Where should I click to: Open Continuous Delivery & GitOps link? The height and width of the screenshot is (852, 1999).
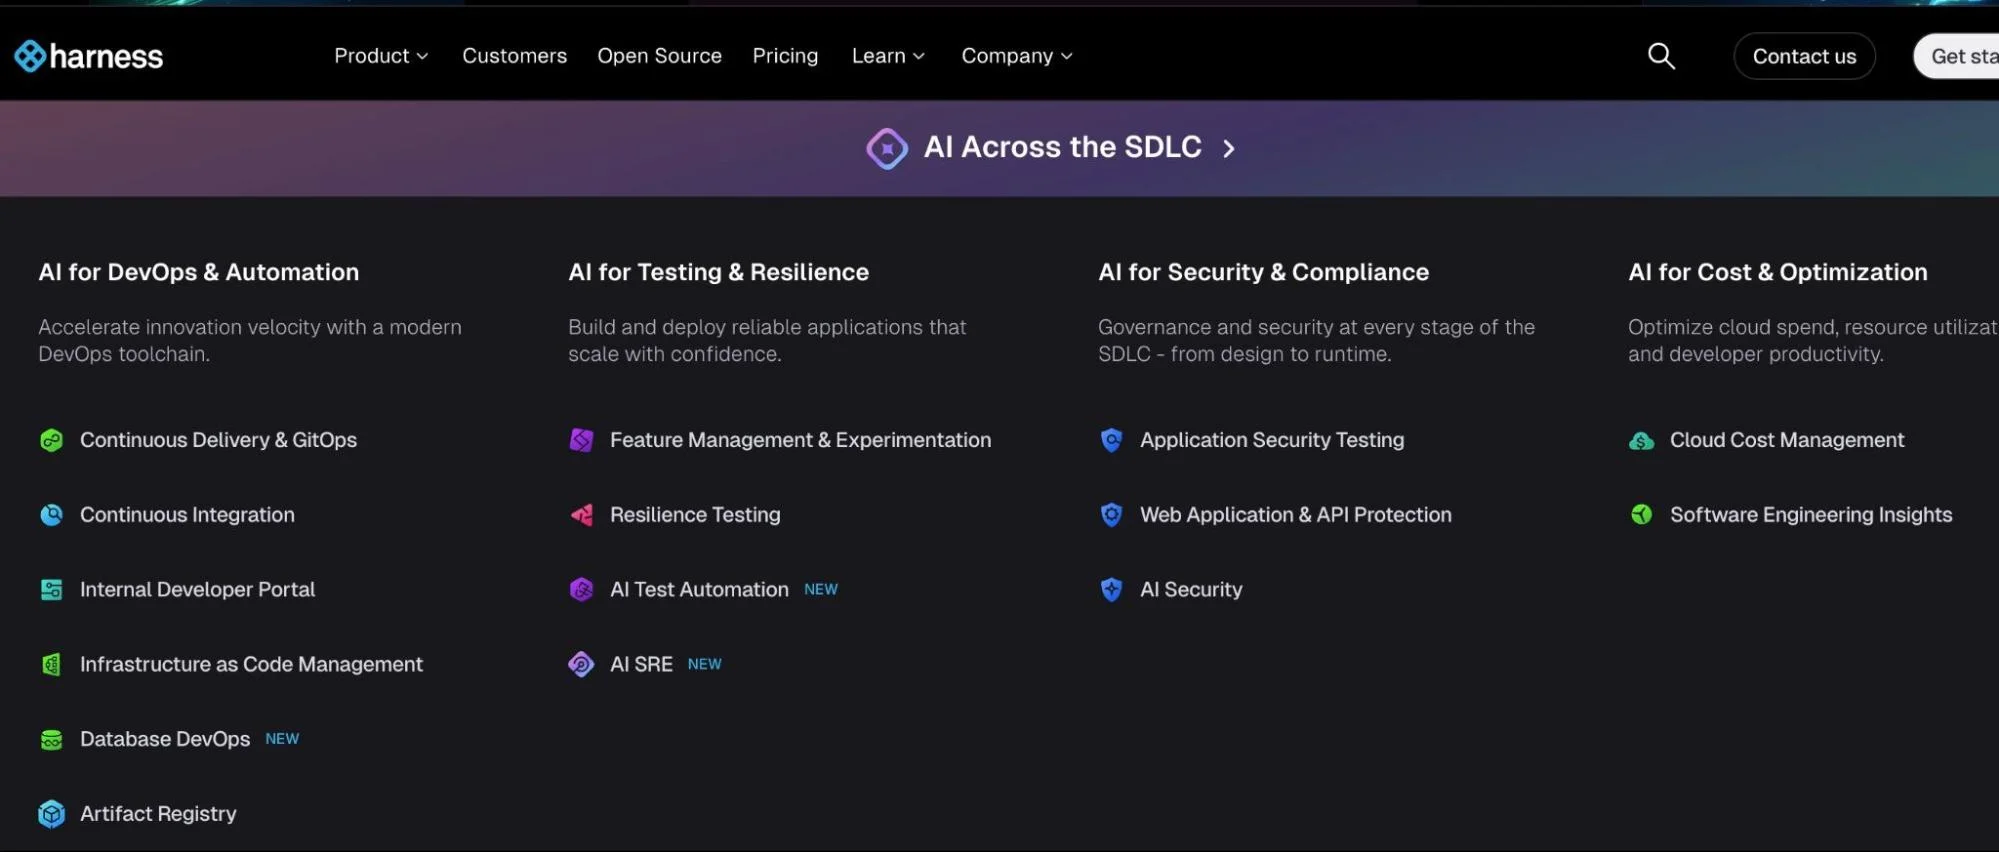tap(218, 440)
